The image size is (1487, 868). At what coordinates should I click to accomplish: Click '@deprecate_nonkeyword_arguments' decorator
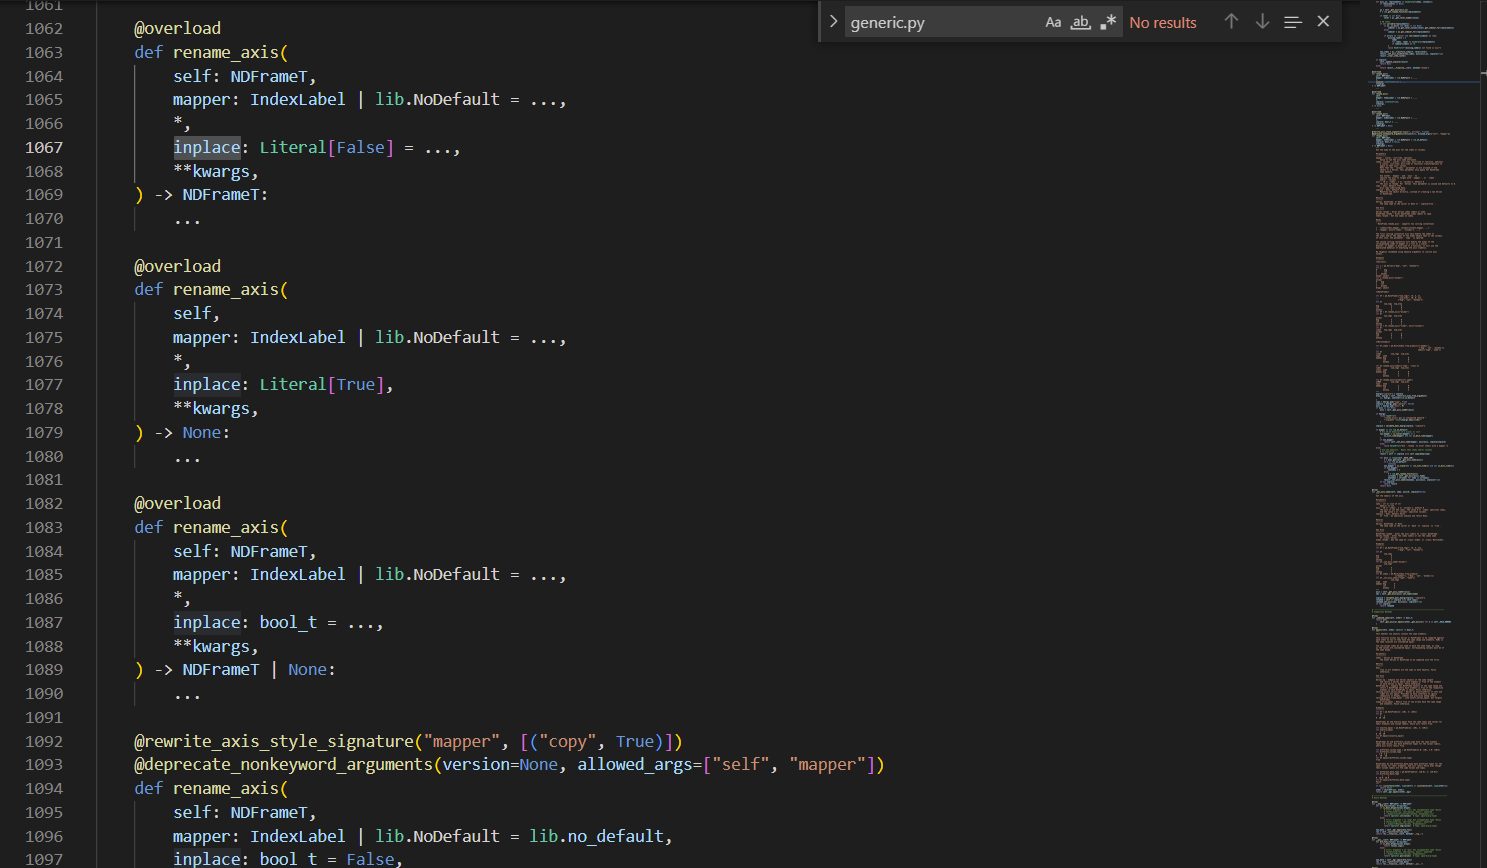coord(283,764)
